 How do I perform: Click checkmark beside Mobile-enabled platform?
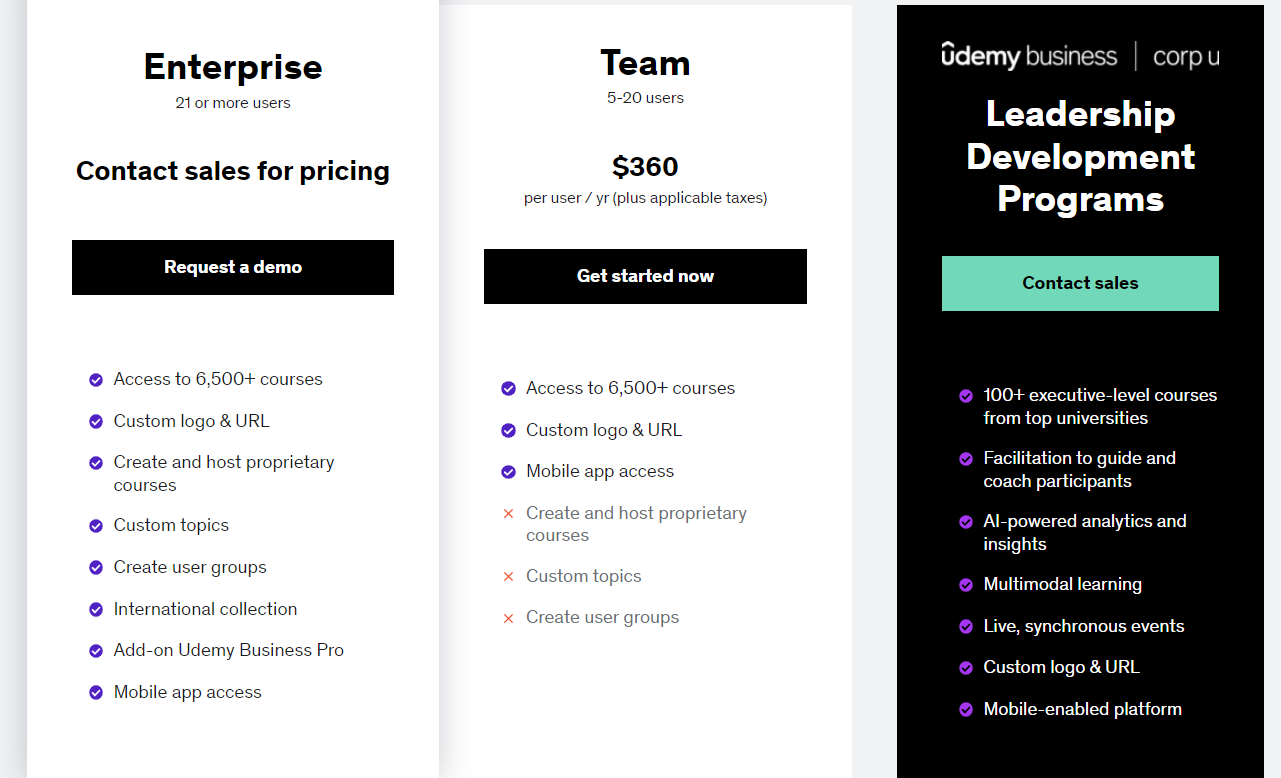tap(966, 710)
